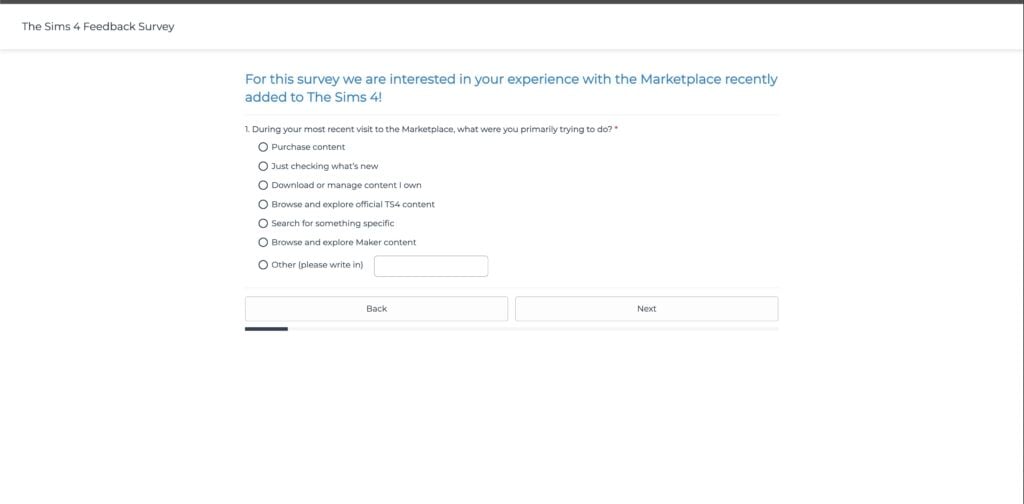The image size is (1024, 504).
Task: Click the 'Other (please write in)' label text
Action: click(317, 265)
